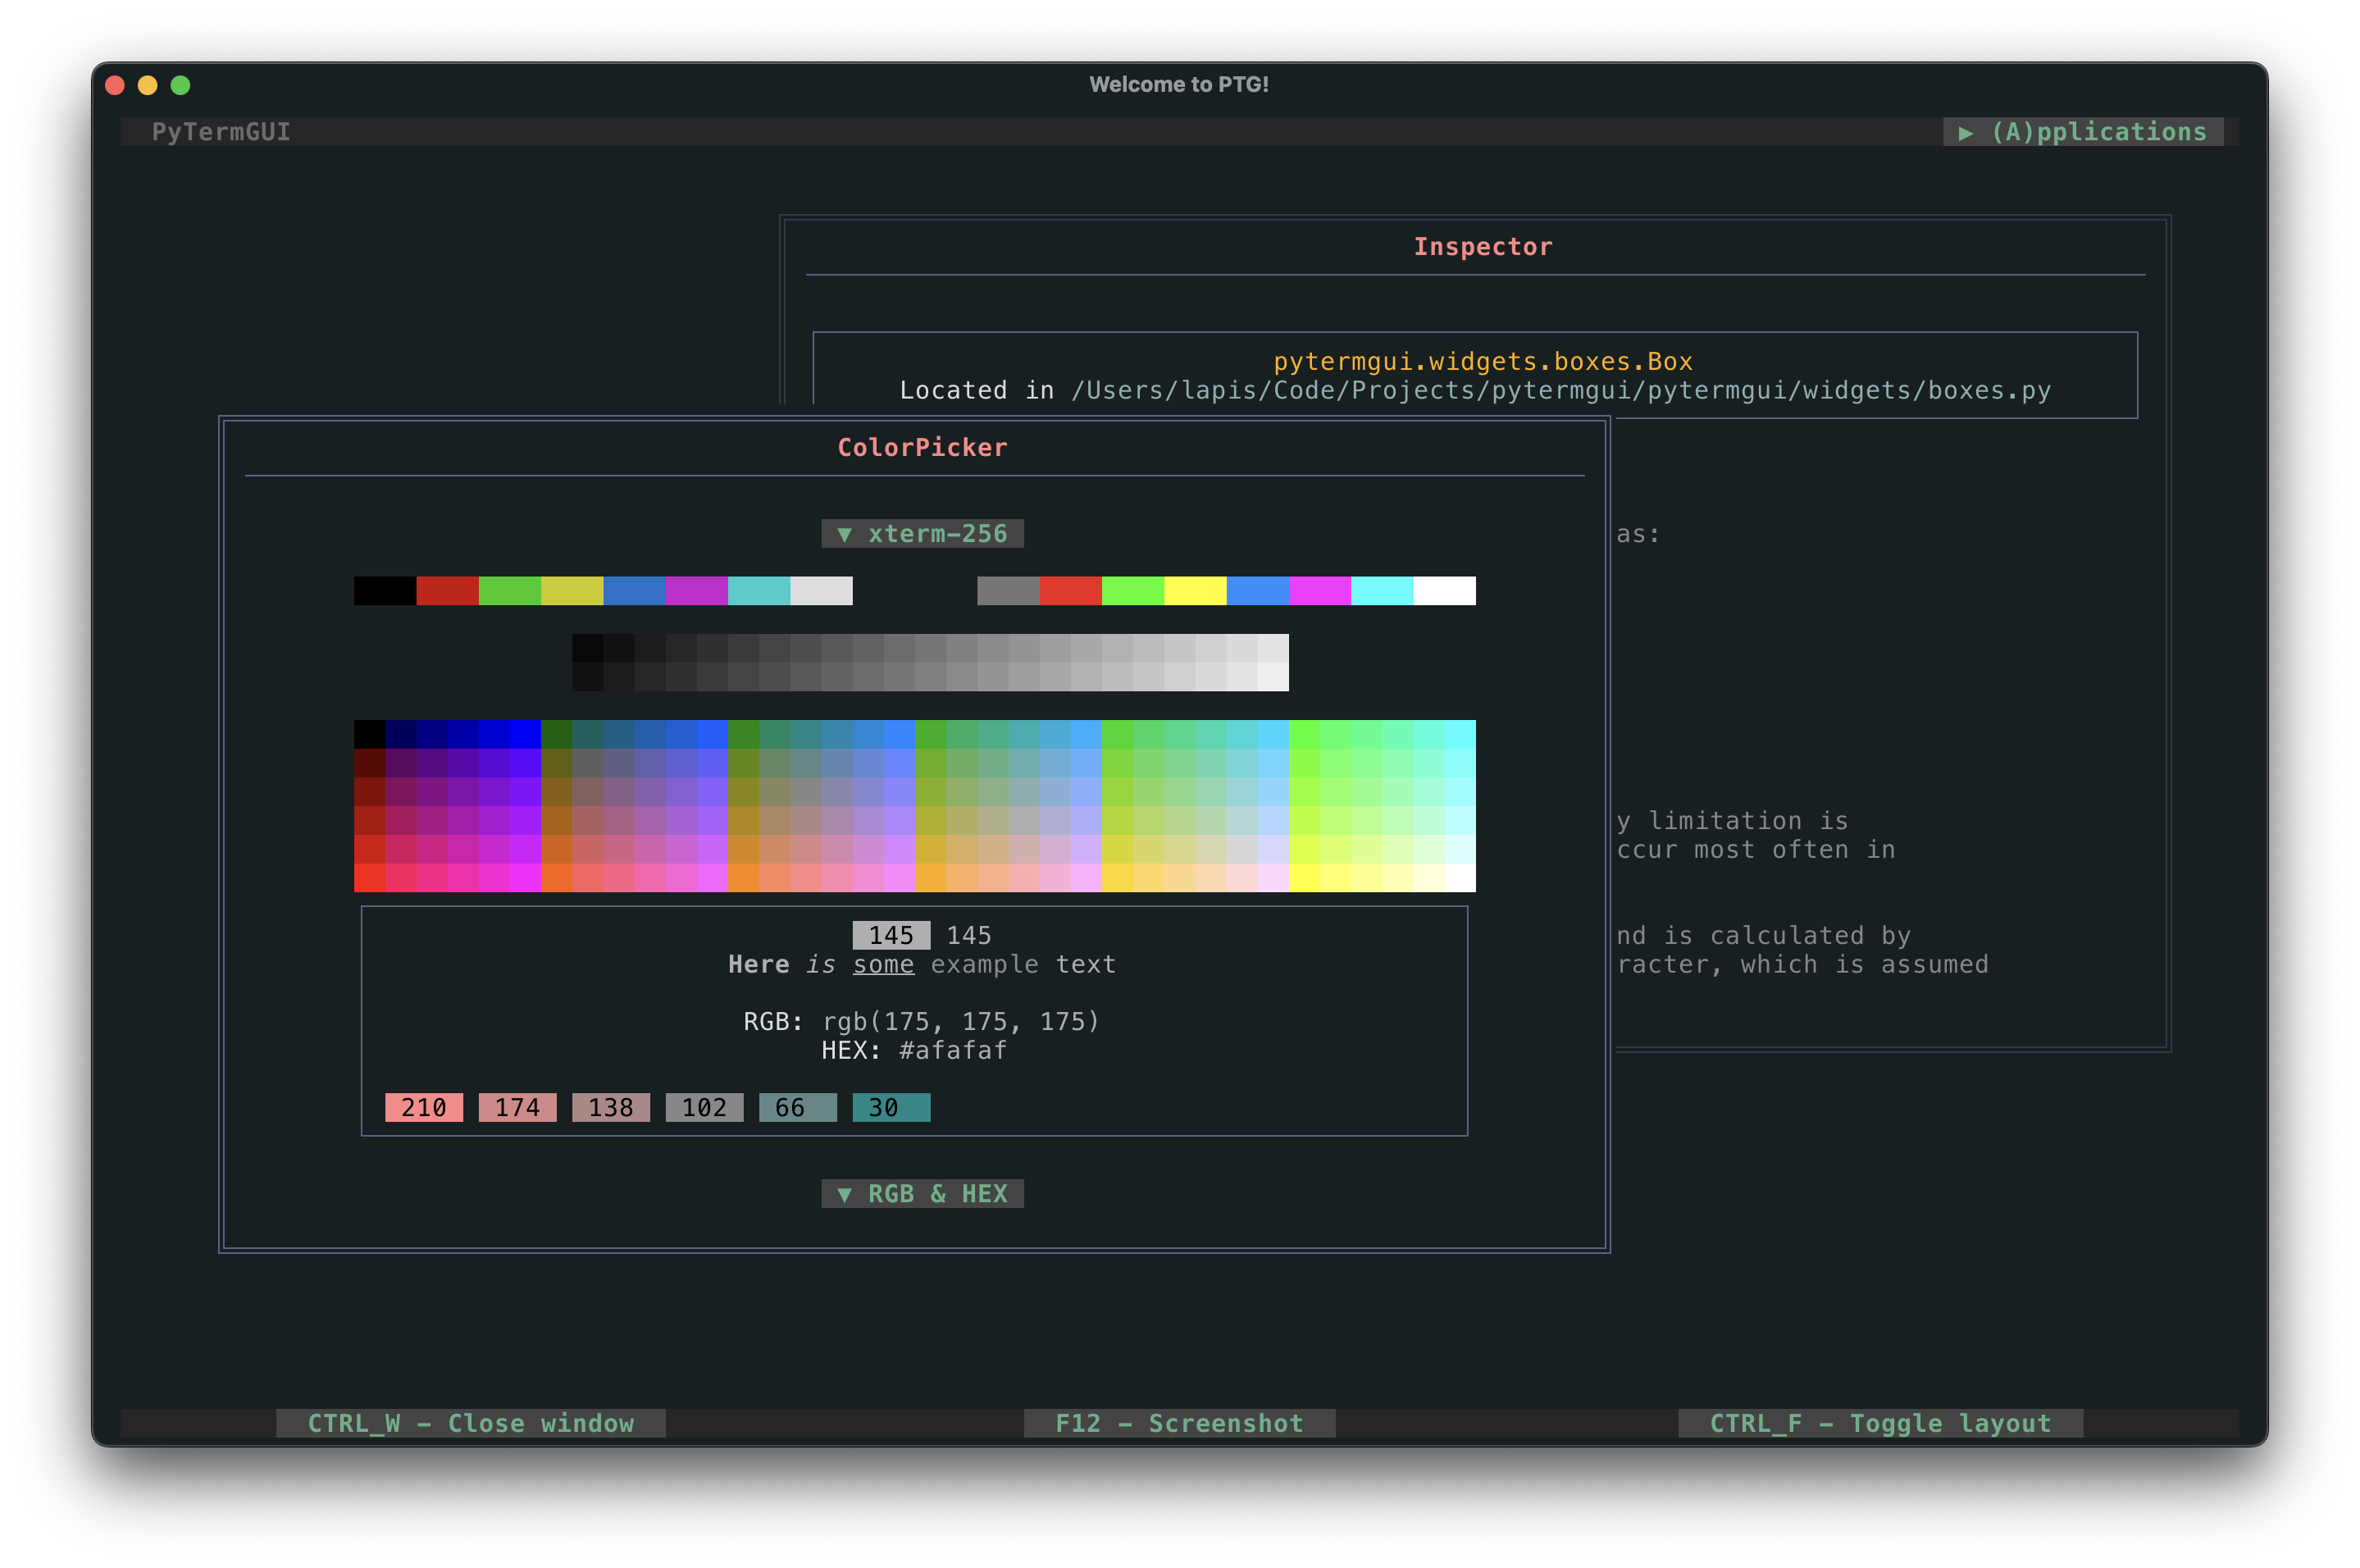Select the white swatch ending the grayscale ramp
Viewport: 2360px width, 1568px height.
(1272, 661)
